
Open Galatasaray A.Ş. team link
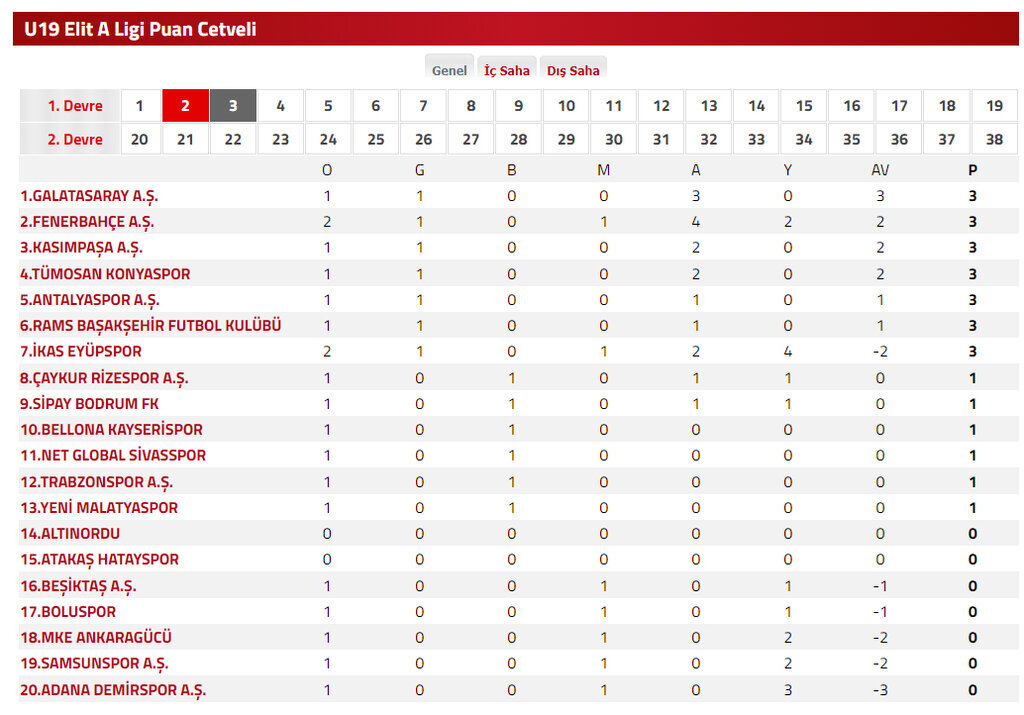click(89, 196)
